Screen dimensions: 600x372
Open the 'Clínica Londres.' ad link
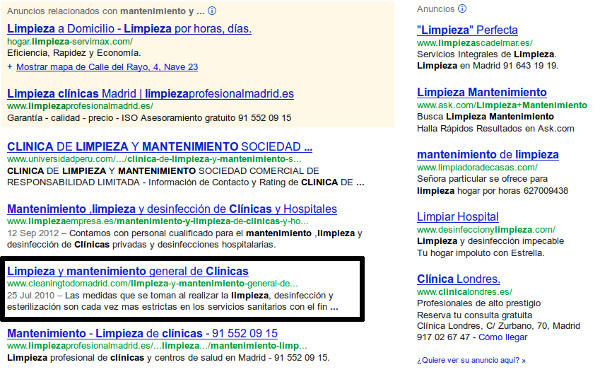click(x=459, y=279)
